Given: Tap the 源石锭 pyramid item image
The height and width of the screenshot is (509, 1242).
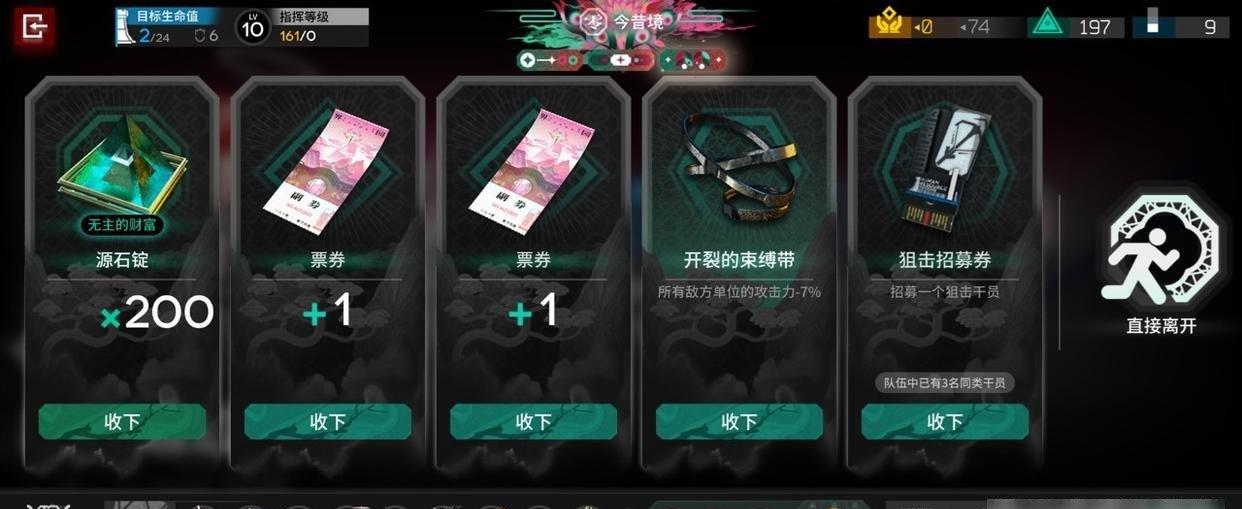Looking at the screenshot, I should click(x=122, y=162).
